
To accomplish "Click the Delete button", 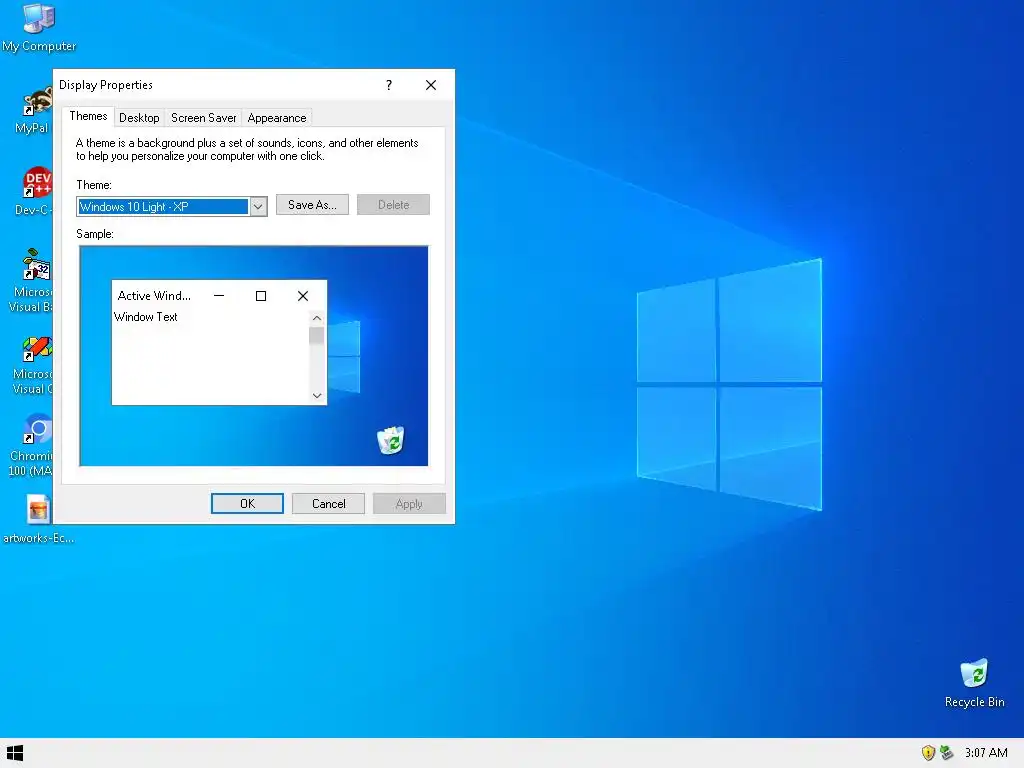I will click(393, 205).
